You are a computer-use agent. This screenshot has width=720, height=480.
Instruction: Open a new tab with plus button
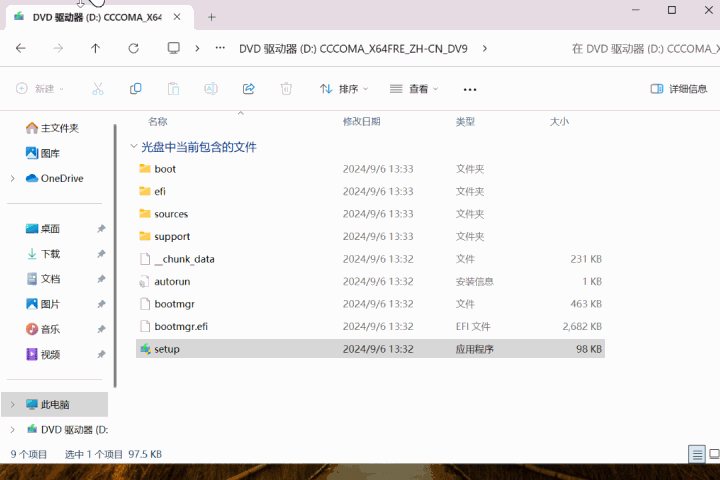click(x=211, y=17)
